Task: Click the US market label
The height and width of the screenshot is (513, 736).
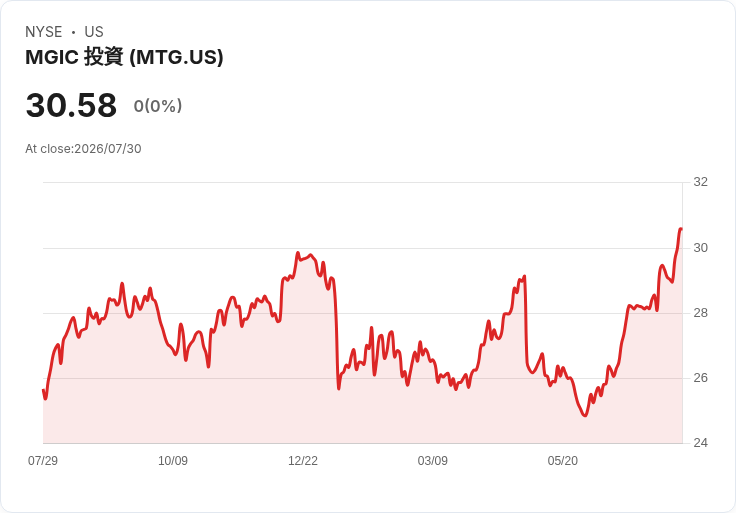Action: tap(94, 32)
